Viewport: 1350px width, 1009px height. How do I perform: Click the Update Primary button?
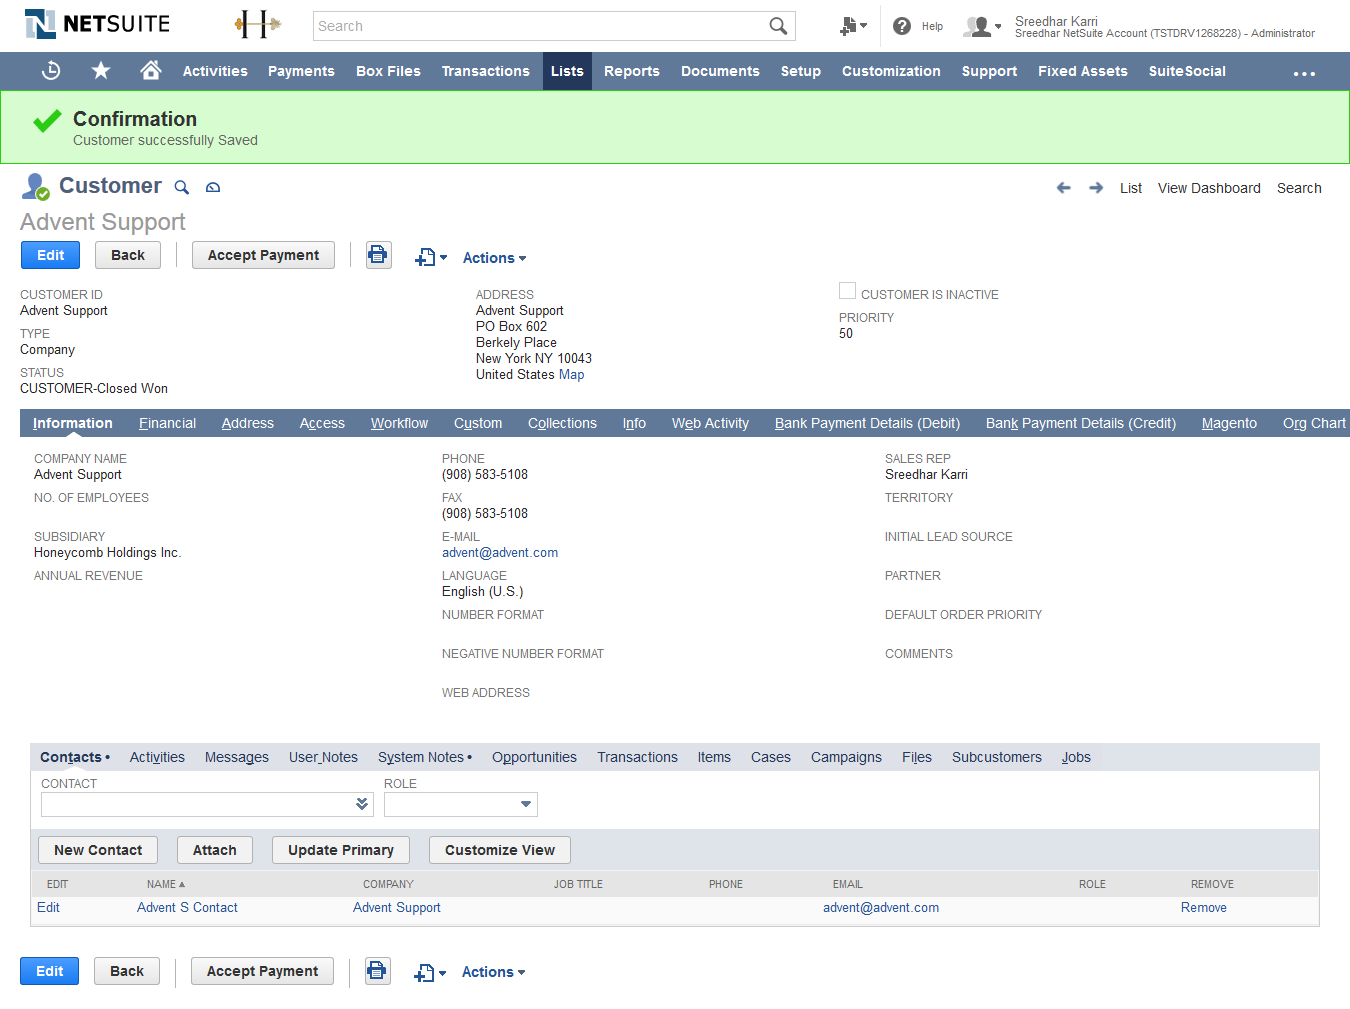tap(341, 850)
